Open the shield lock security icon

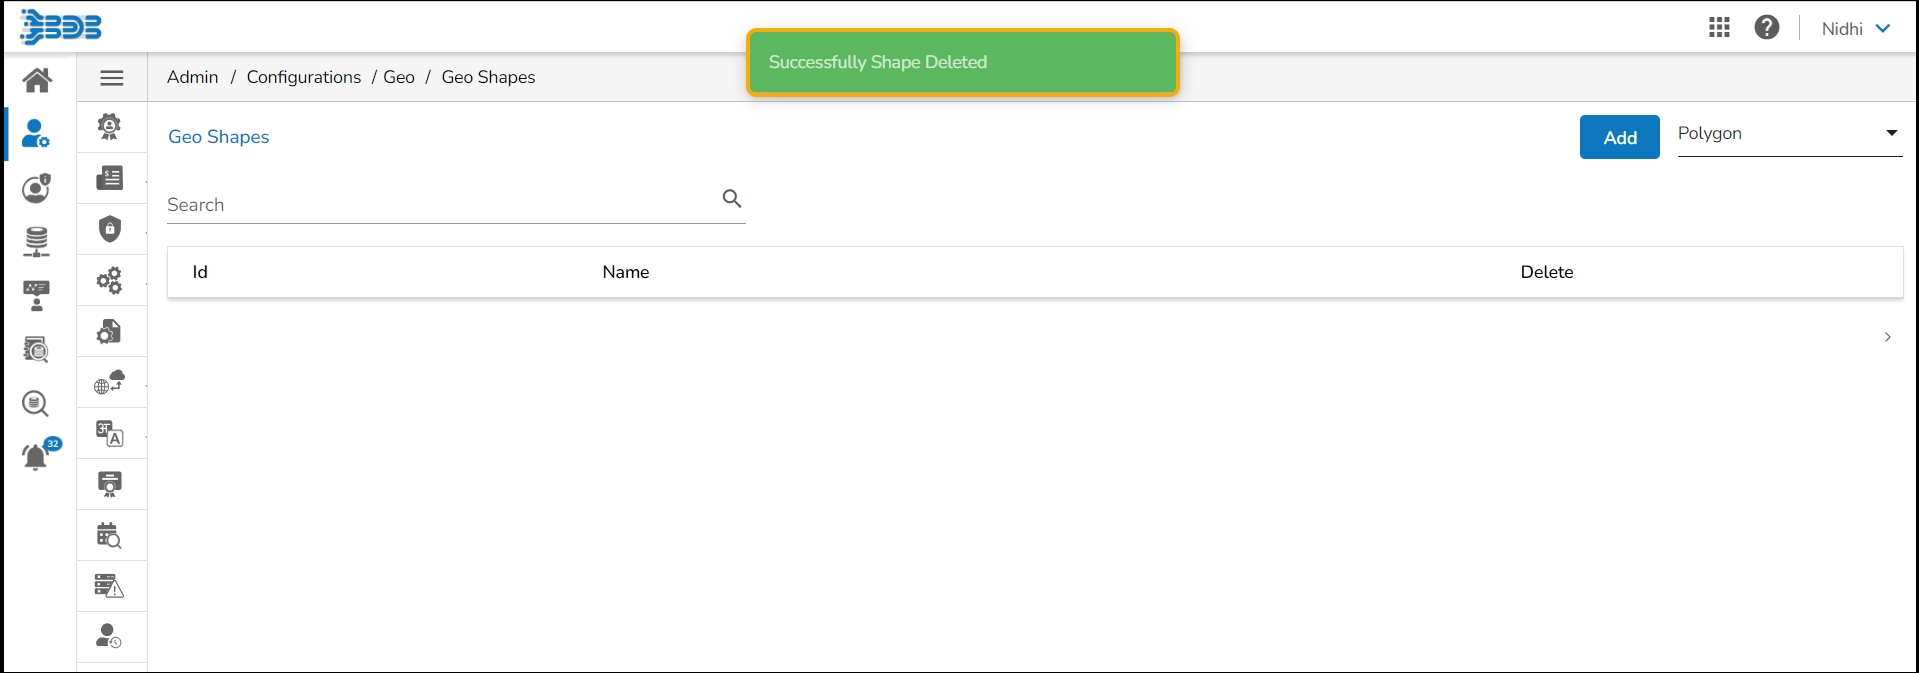pyautogui.click(x=110, y=229)
